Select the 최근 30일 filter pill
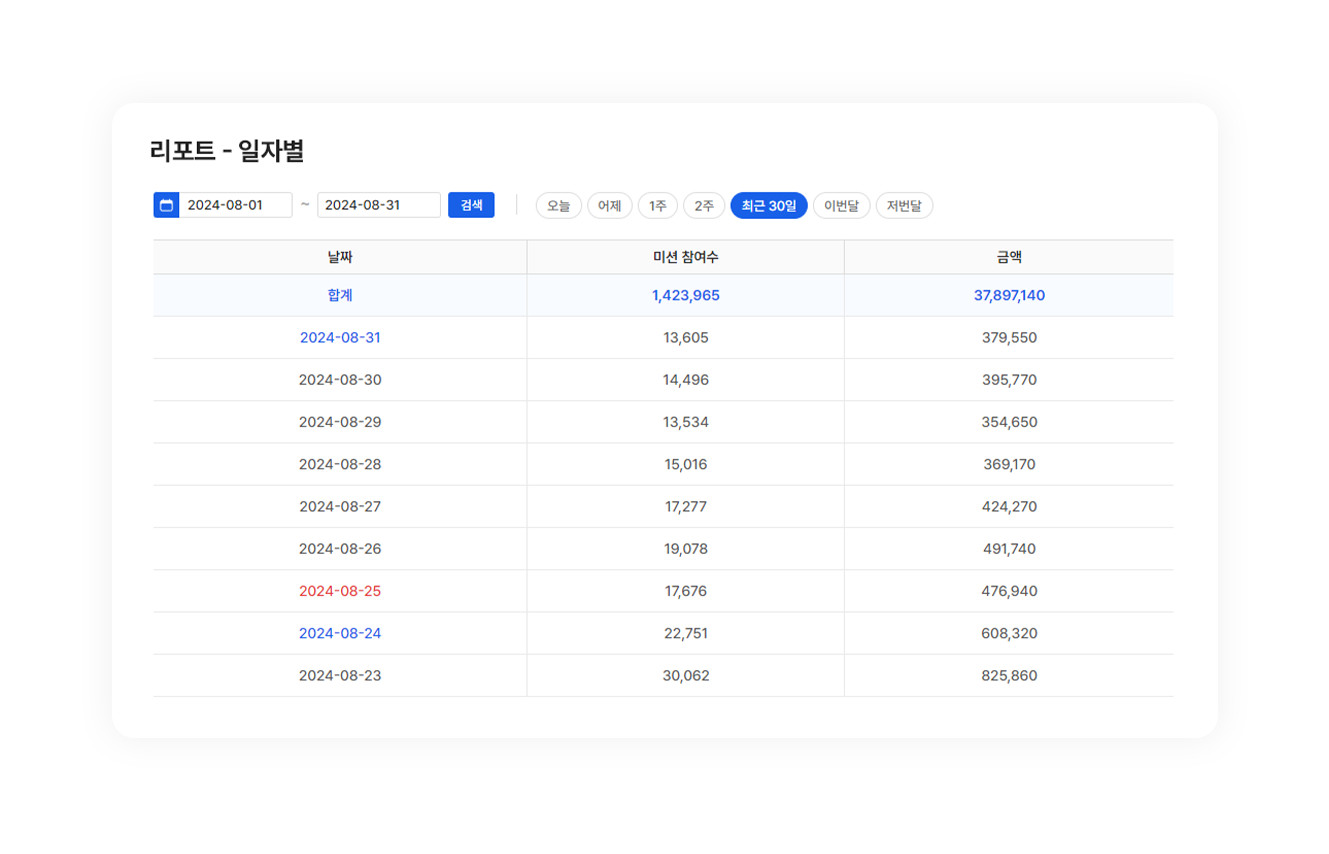Screen dimensions: 1329x854 pyautogui.click(x=769, y=206)
